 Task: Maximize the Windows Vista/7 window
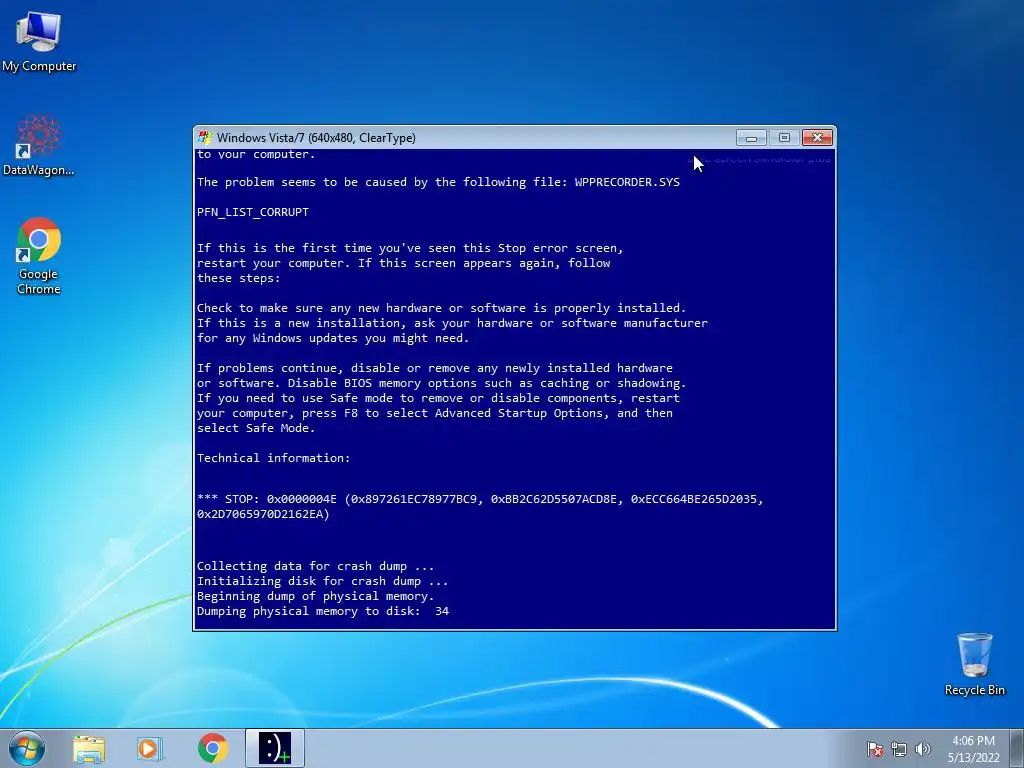click(784, 138)
